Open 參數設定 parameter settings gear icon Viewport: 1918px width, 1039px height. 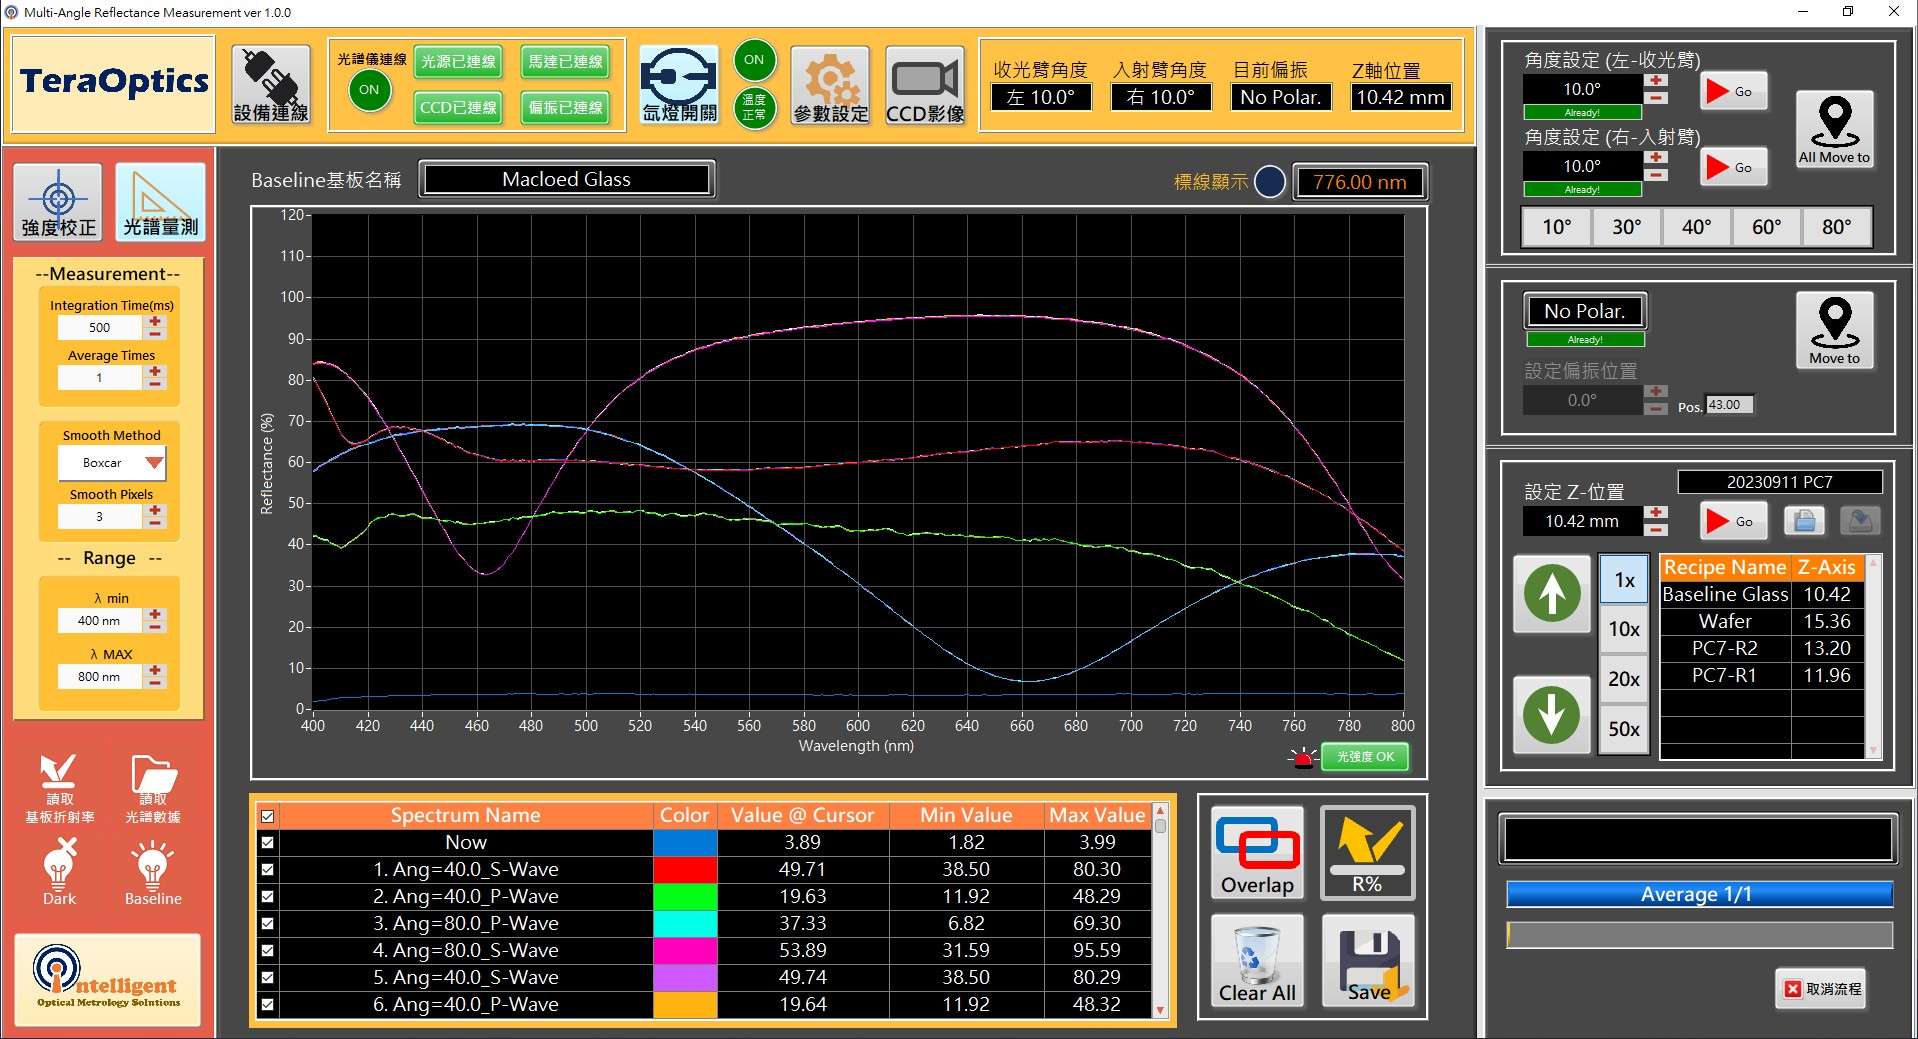(x=830, y=85)
